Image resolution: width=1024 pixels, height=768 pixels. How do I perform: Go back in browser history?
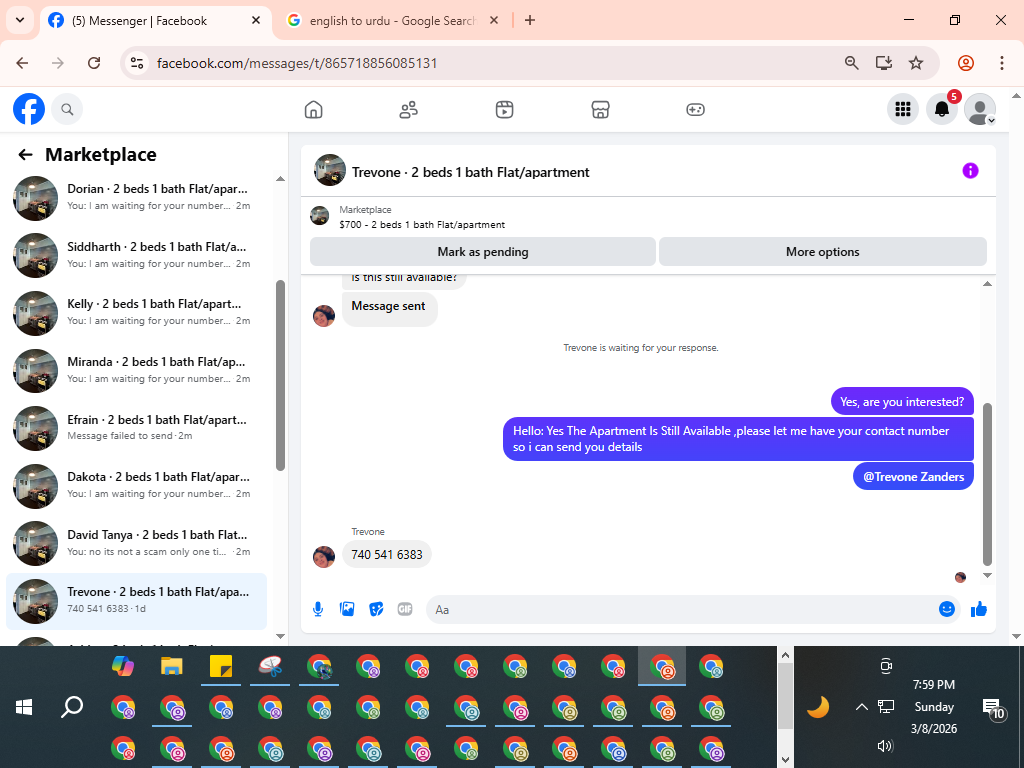[x=22, y=63]
